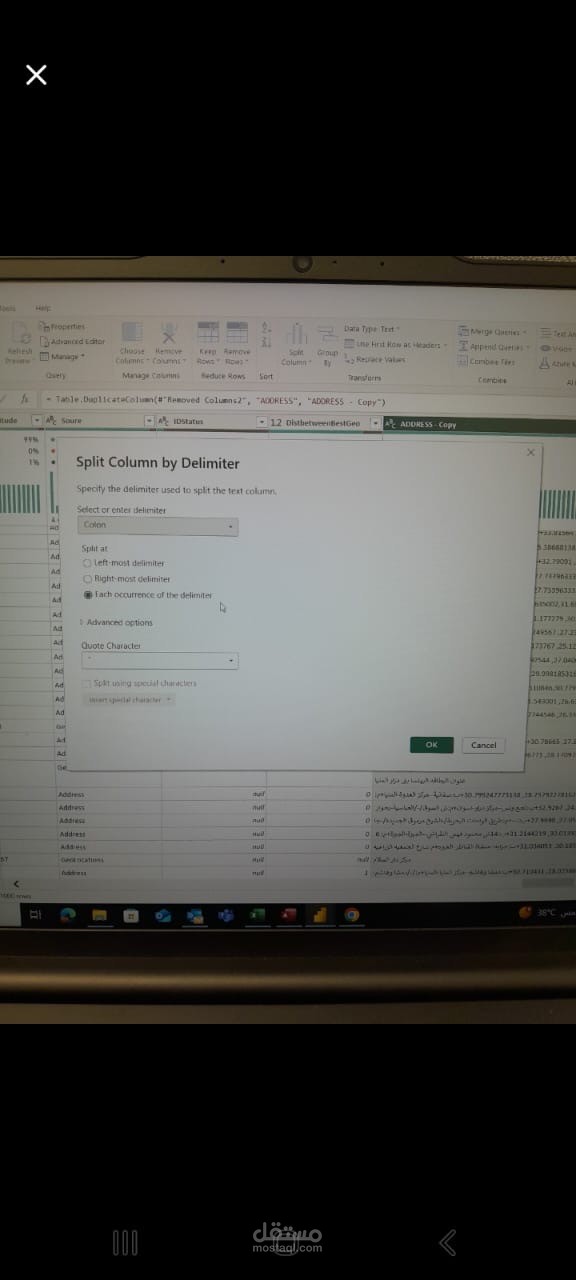Open Google Chrome from the taskbar
576x1280 pixels.
coord(352,914)
